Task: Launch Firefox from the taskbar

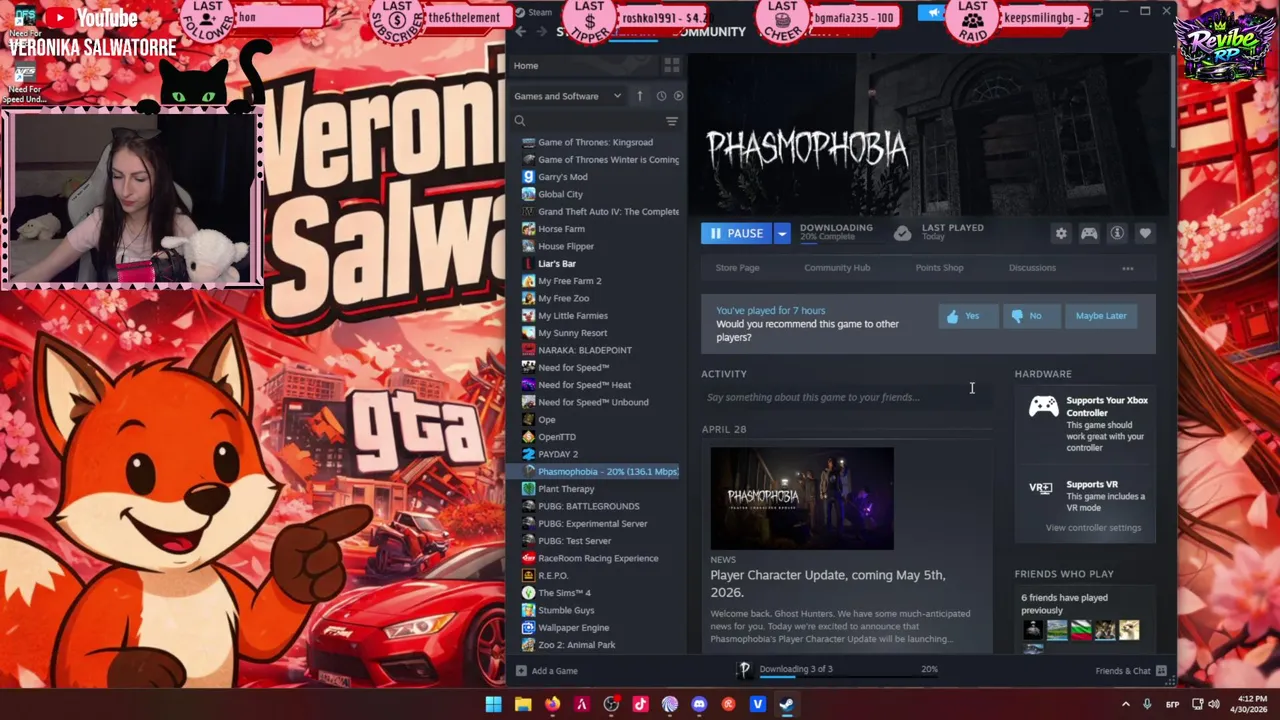Action: pos(552,704)
